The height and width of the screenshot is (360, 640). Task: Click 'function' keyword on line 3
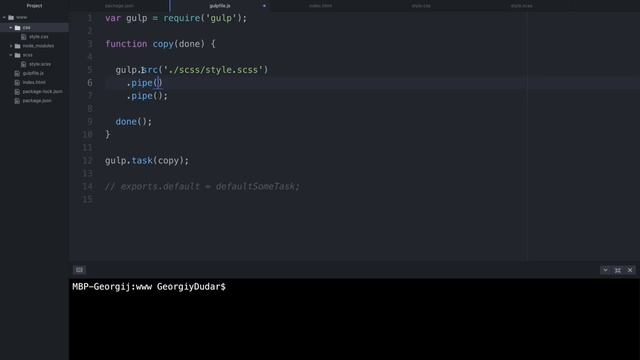[126, 44]
